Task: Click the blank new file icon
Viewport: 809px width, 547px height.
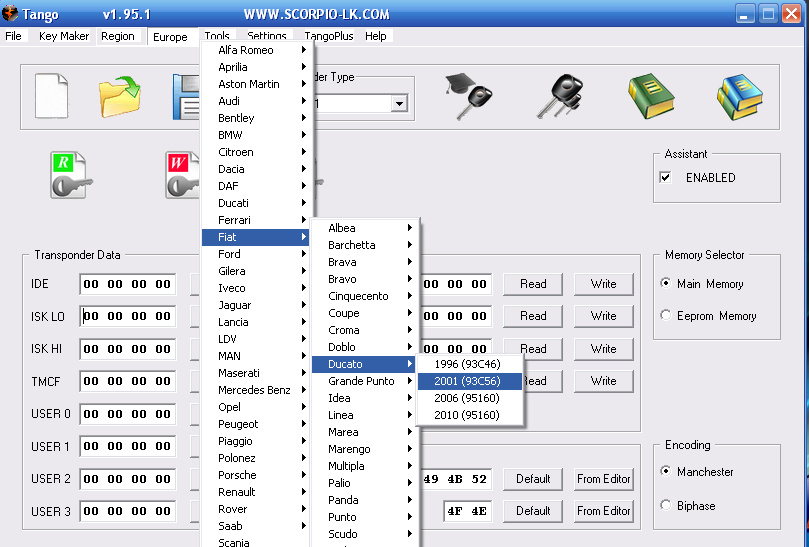Action: click(51, 96)
